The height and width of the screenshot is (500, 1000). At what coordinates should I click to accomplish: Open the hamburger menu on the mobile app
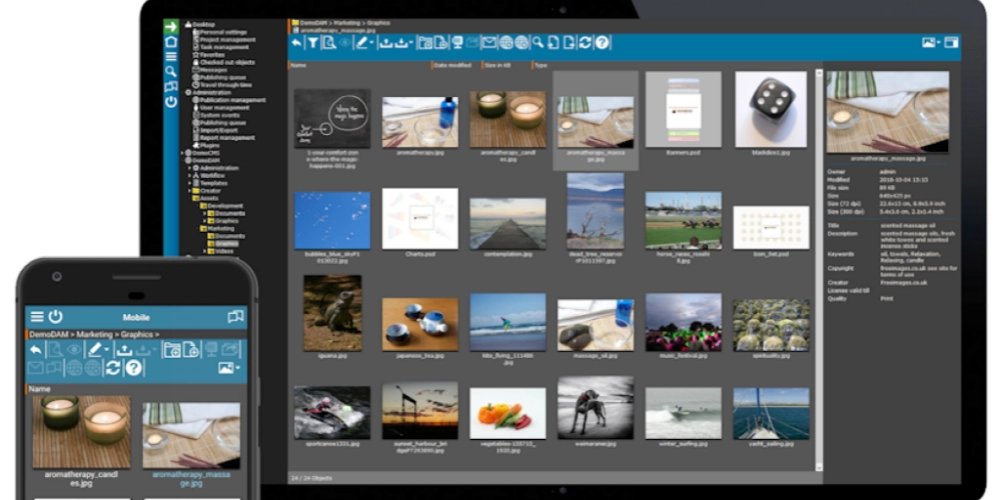tap(37, 316)
